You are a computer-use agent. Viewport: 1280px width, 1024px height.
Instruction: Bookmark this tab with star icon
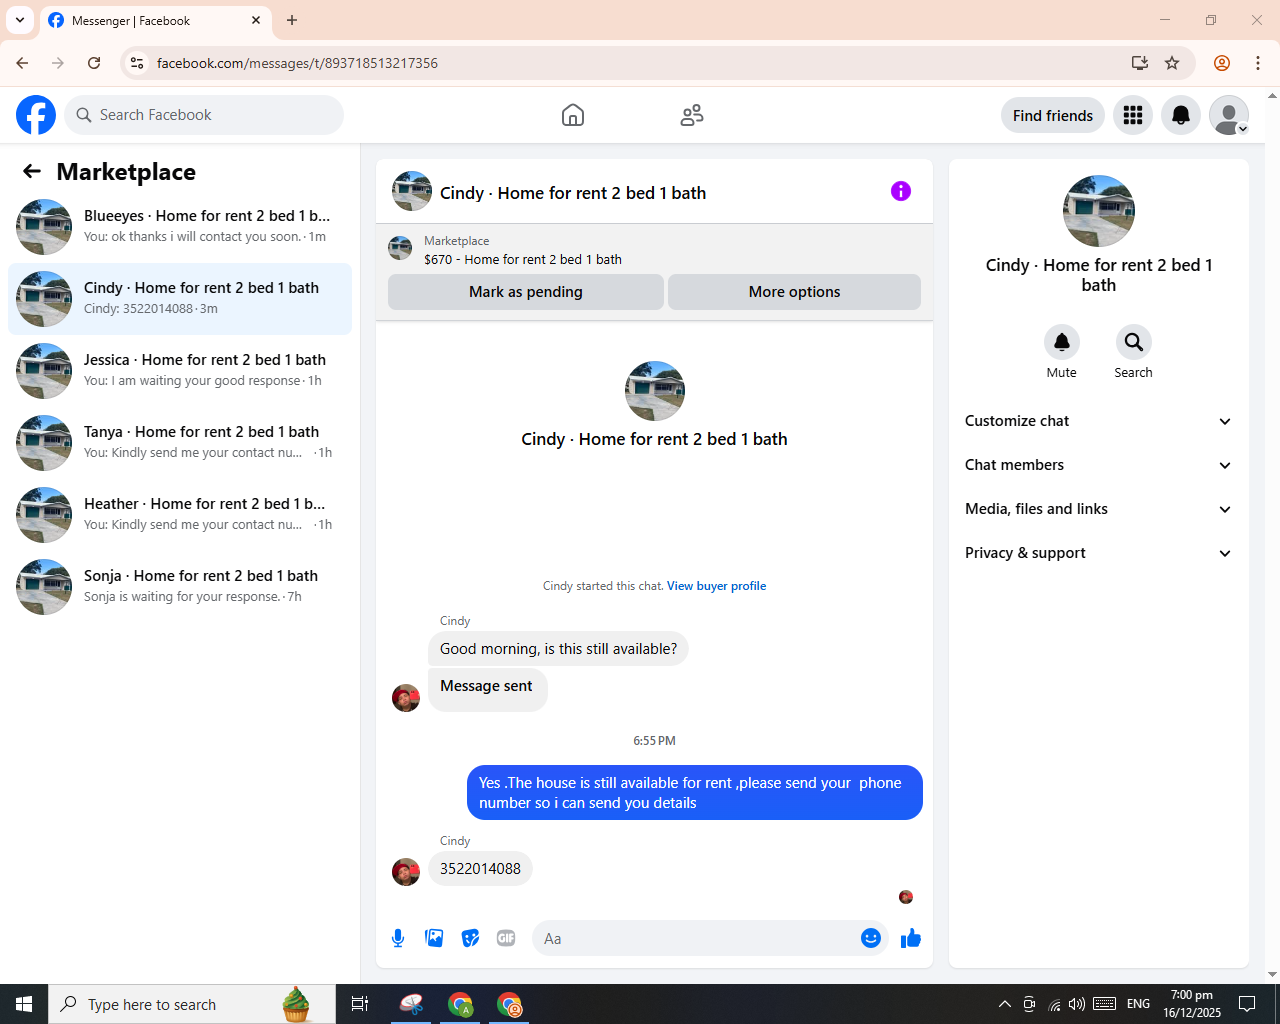click(1172, 63)
